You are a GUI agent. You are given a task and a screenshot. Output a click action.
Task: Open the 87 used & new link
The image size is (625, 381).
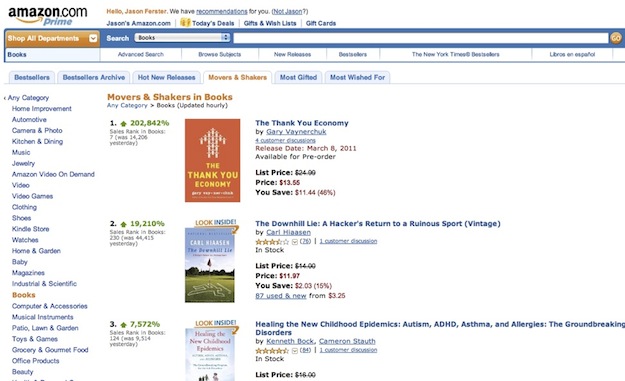pos(281,296)
